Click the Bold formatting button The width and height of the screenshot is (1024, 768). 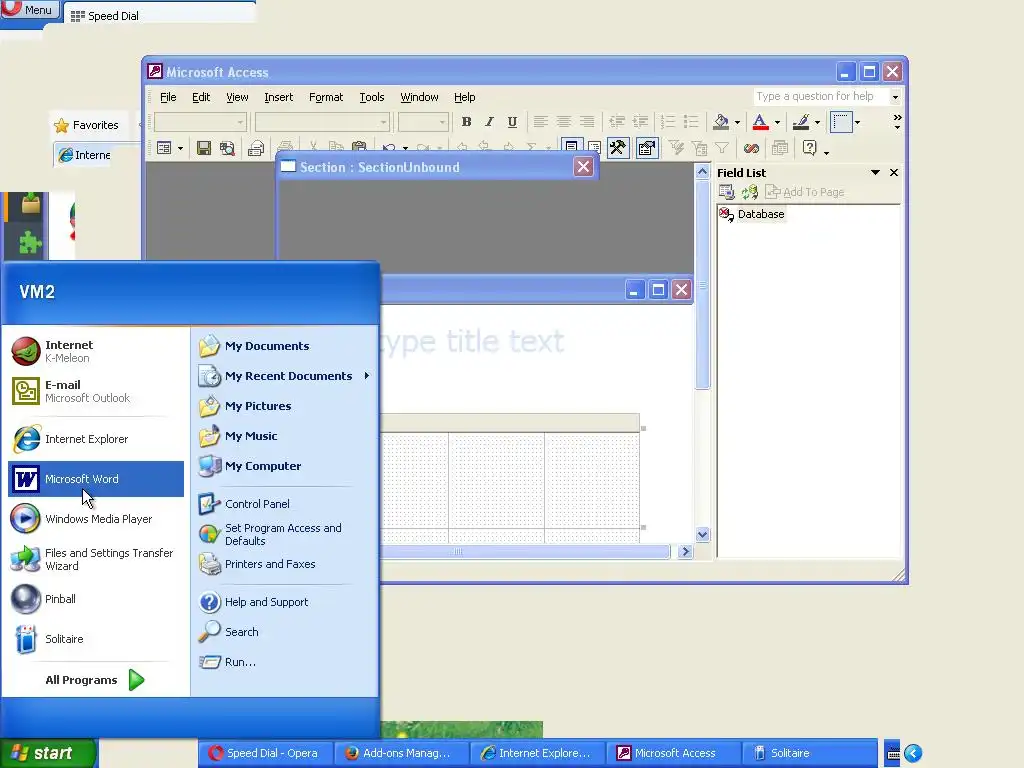466,122
